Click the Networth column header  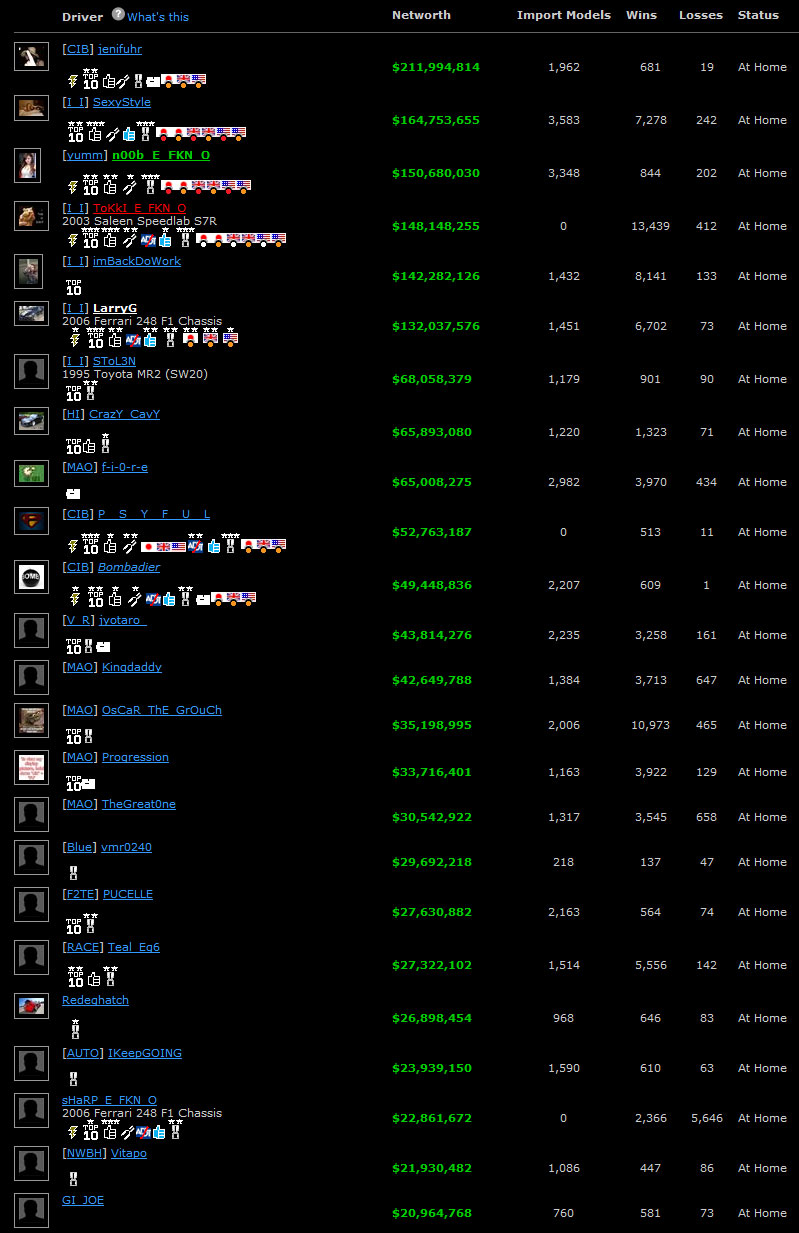(421, 15)
